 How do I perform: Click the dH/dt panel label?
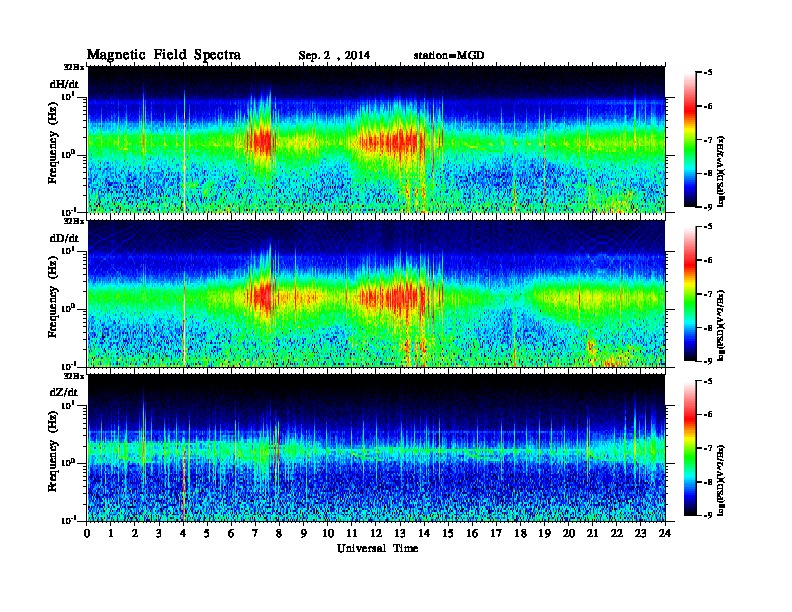pyautogui.click(x=64, y=84)
